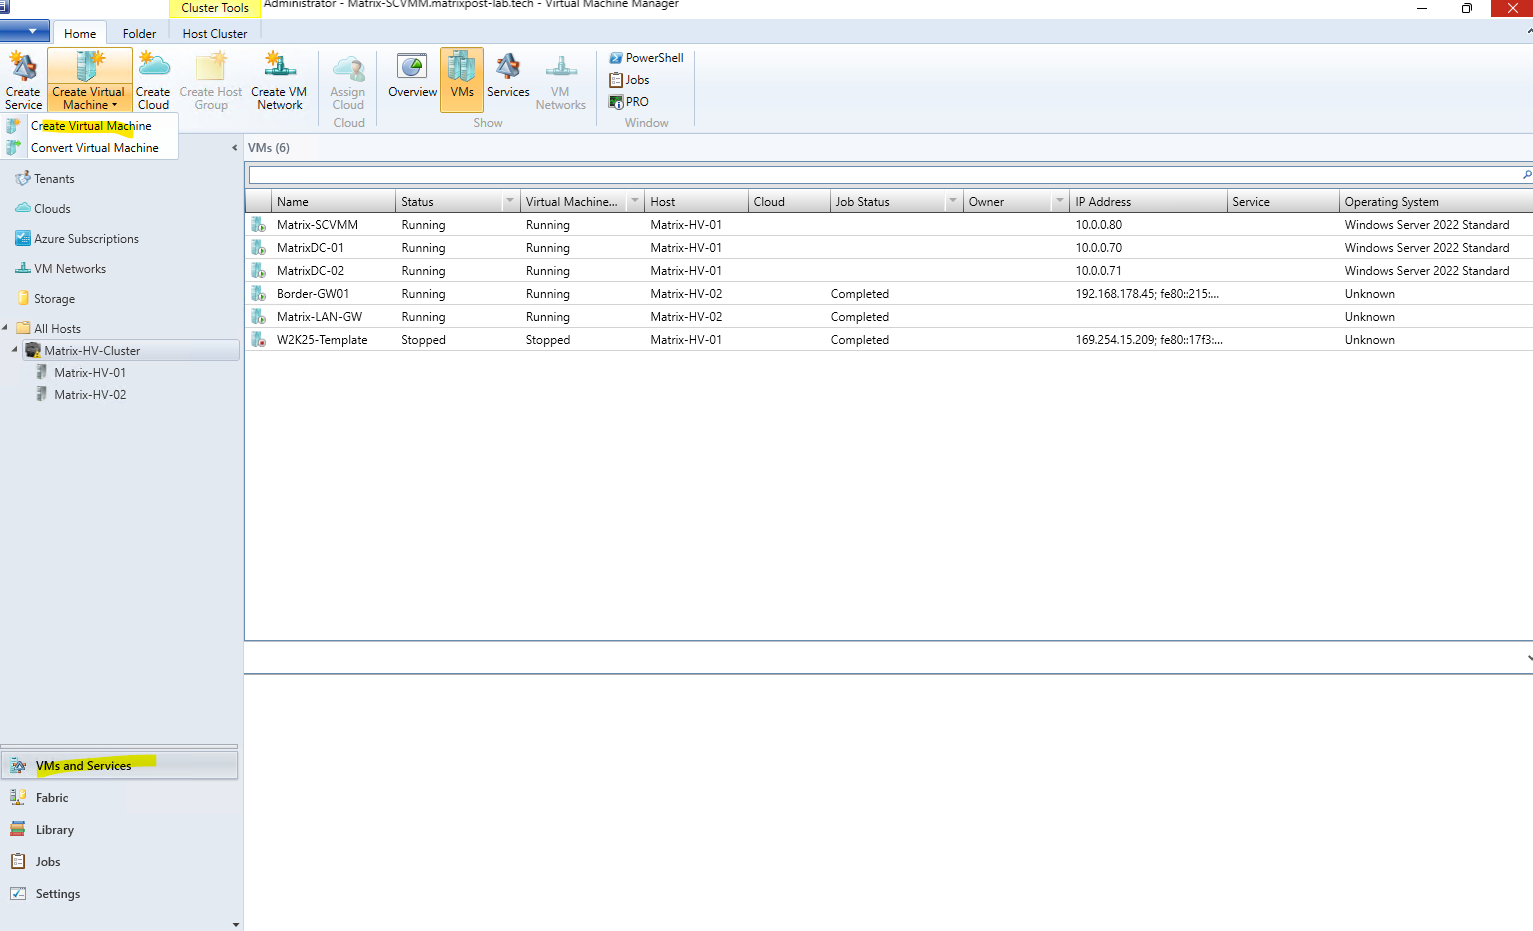
Task: Launch the Create Cloud wizard
Action: [x=153, y=80]
